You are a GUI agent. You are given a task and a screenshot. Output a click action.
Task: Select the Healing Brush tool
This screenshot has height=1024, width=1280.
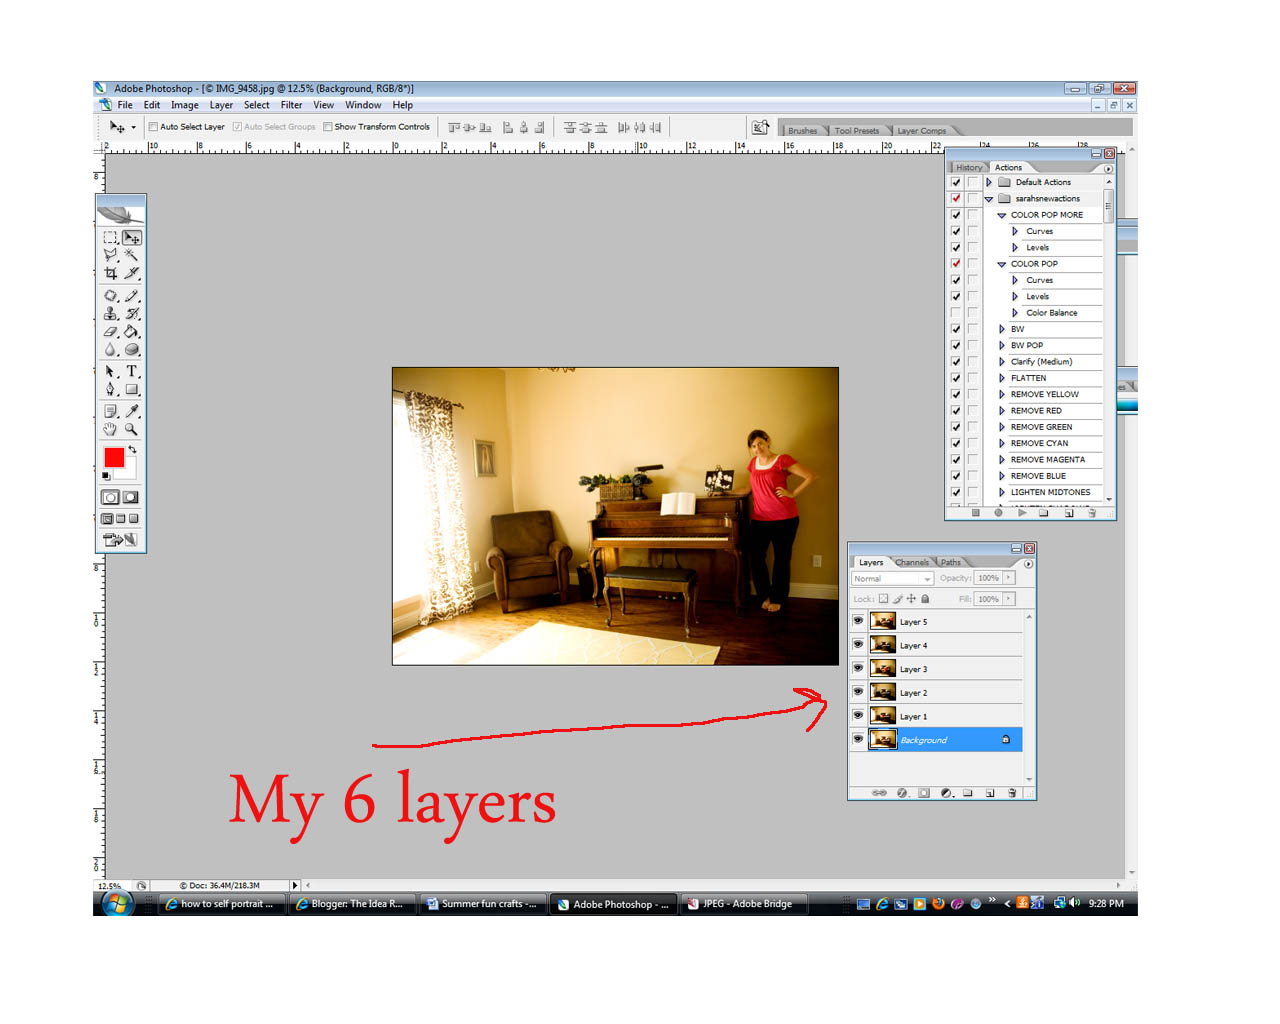tap(111, 296)
